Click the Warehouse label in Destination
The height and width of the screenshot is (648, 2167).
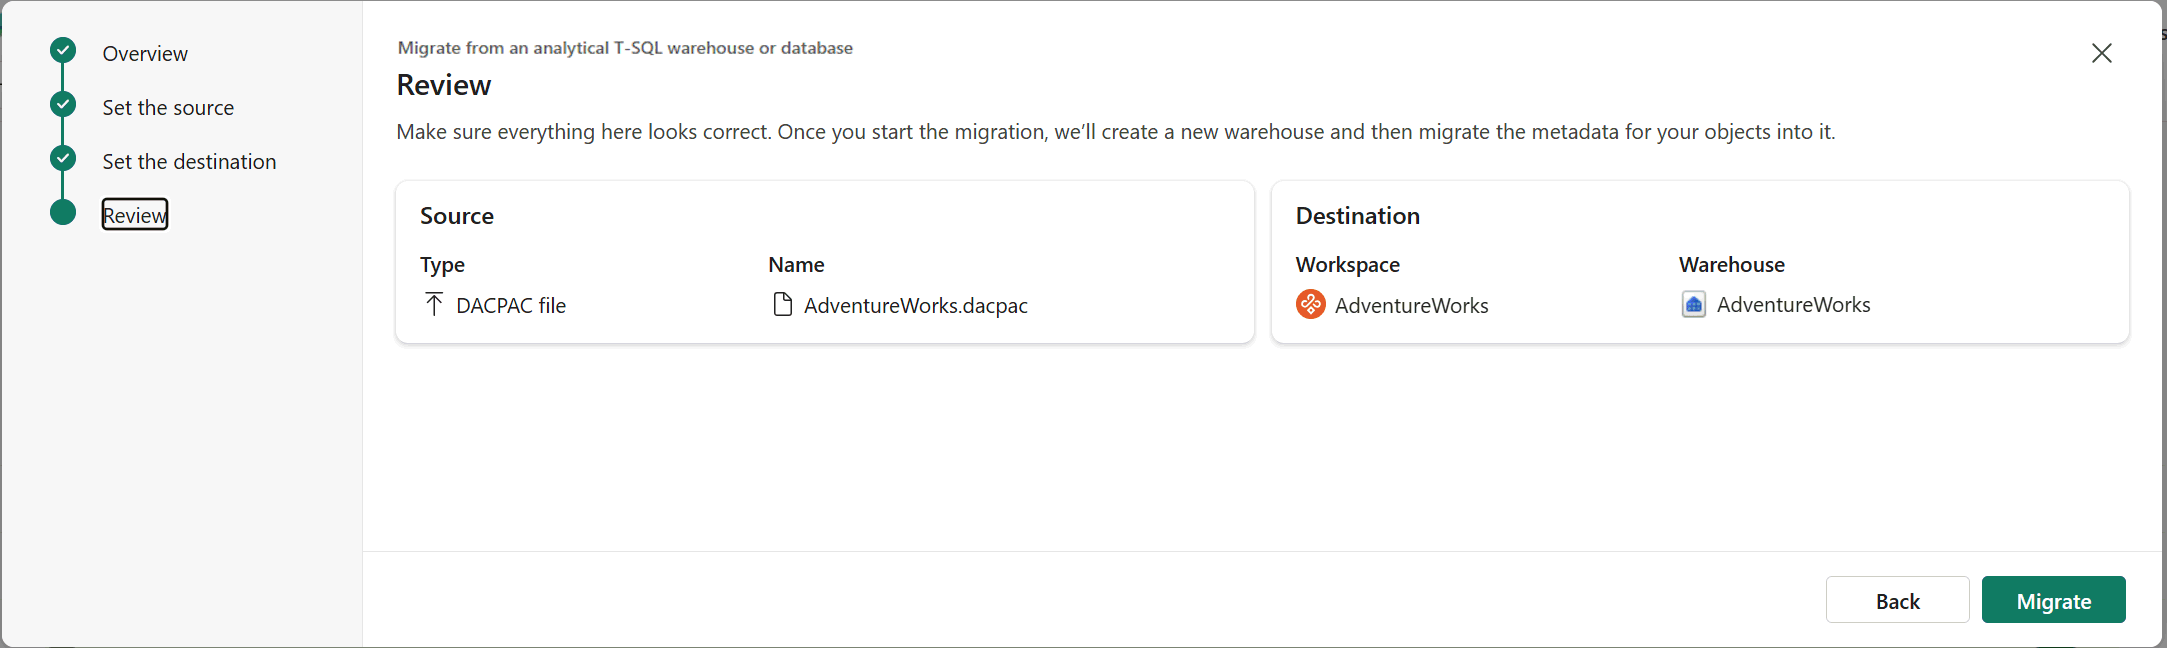click(x=1731, y=265)
